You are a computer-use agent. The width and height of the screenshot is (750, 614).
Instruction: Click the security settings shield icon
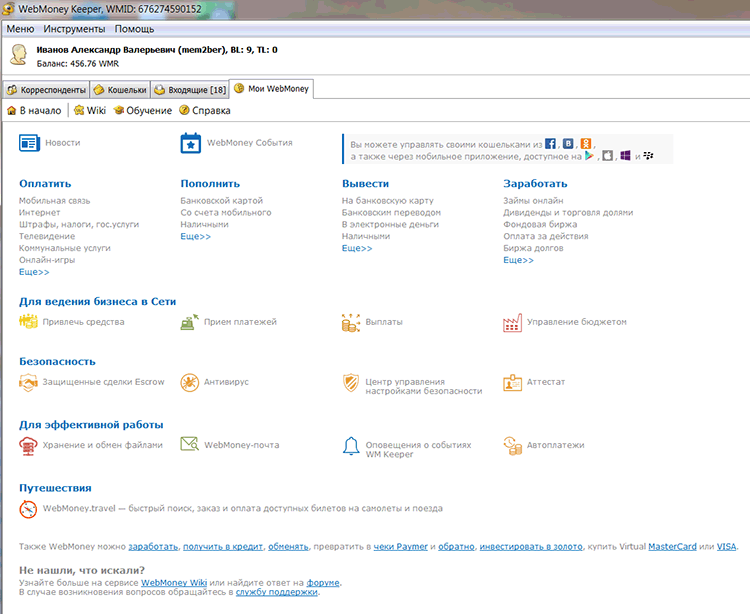351,383
